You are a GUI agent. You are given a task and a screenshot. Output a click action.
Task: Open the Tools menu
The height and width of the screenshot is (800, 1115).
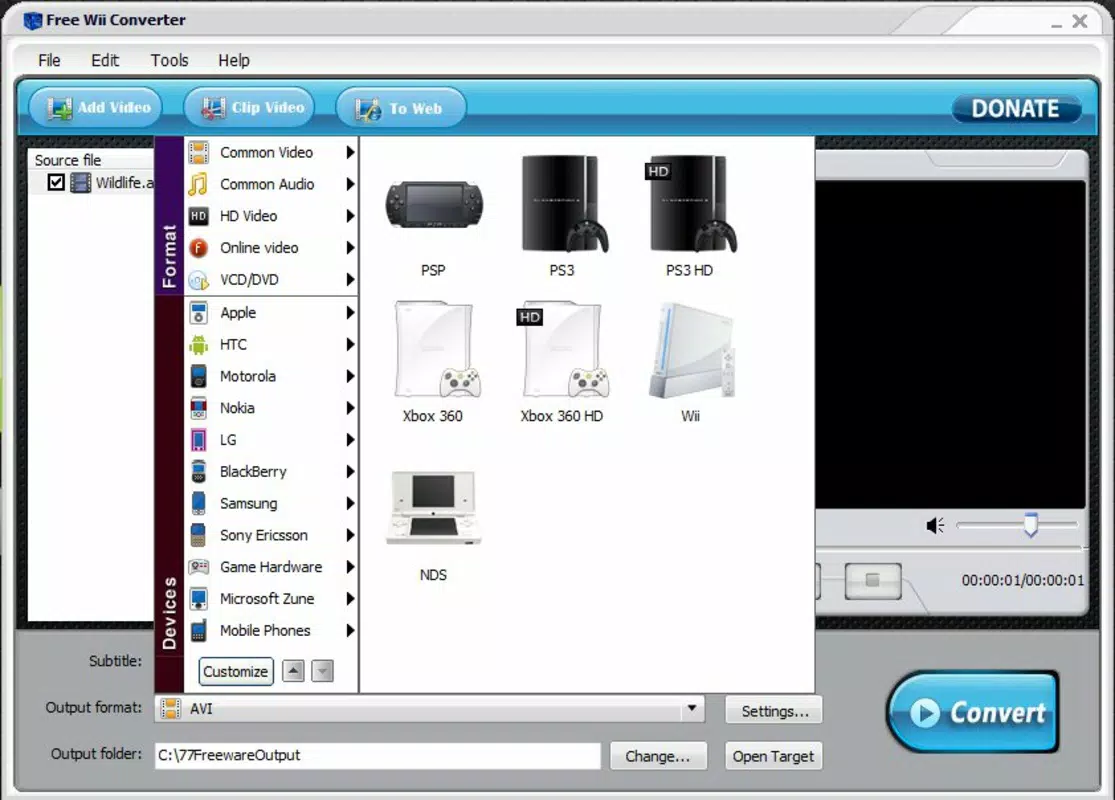point(169,60)
